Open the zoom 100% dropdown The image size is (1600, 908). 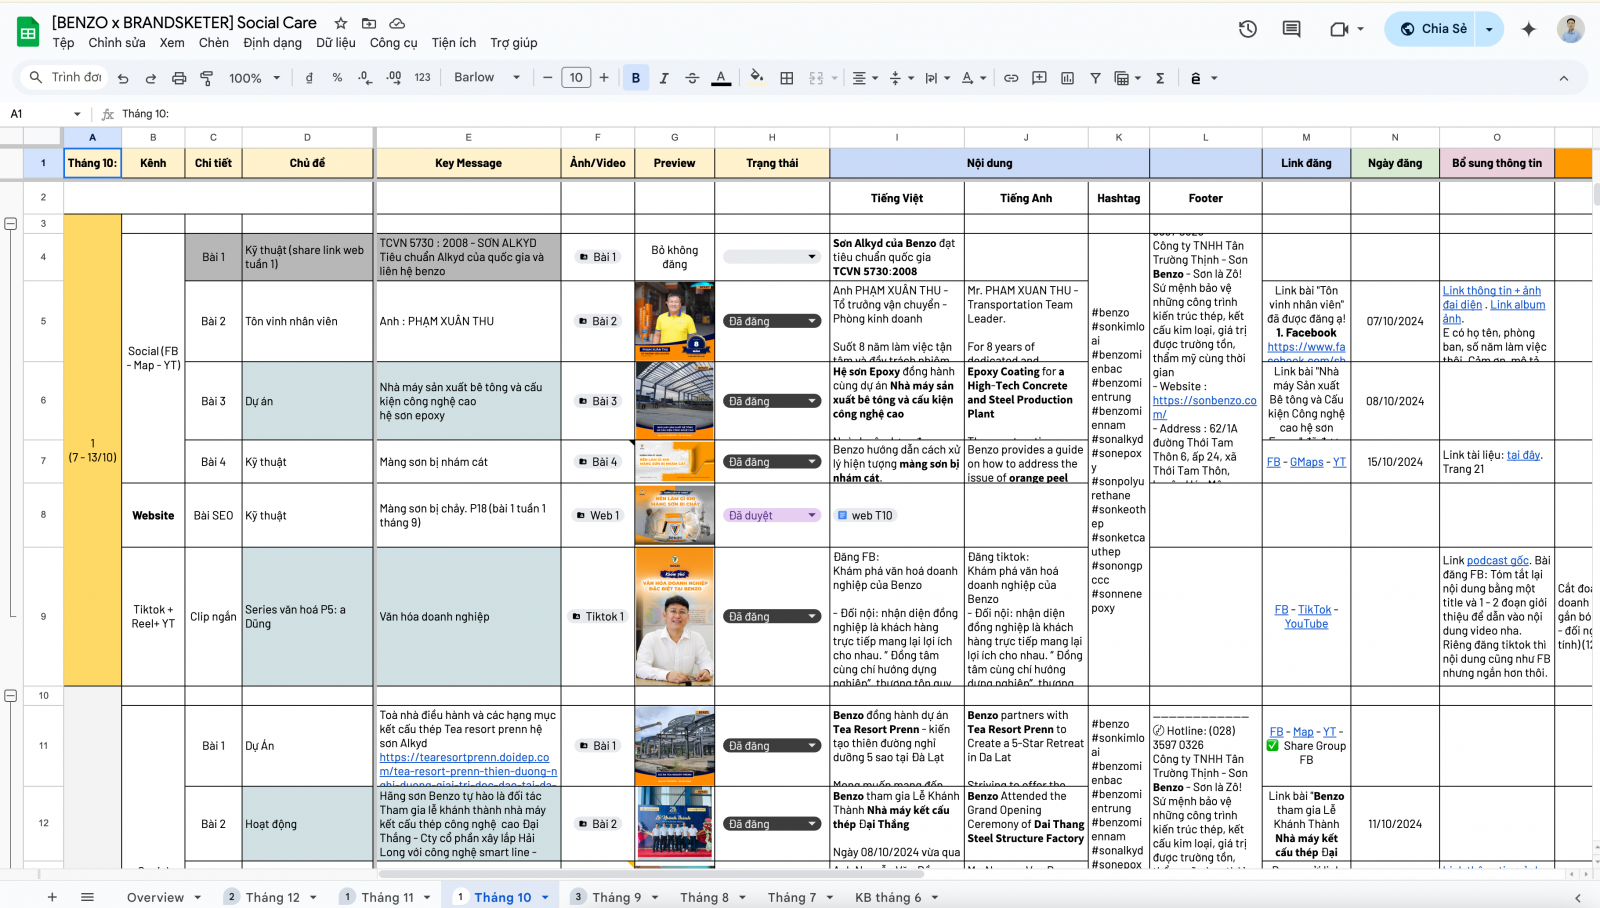click(x=254, y=78)
